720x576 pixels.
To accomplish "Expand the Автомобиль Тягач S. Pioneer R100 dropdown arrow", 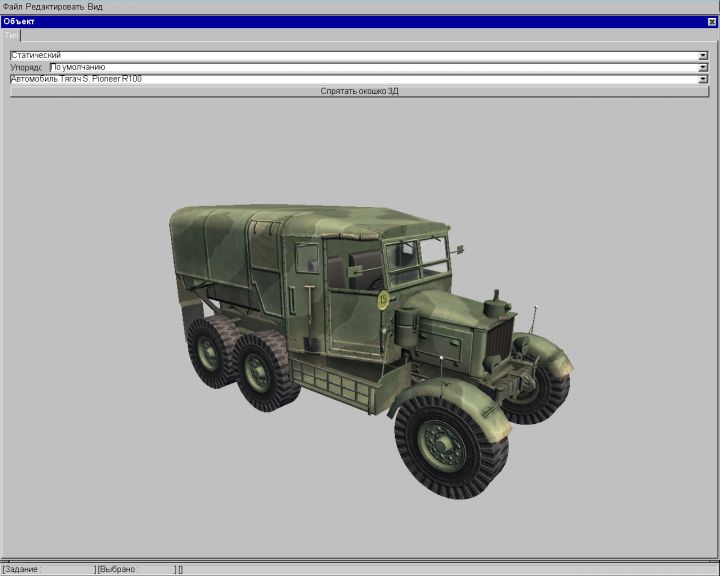I will click(704, 78).
